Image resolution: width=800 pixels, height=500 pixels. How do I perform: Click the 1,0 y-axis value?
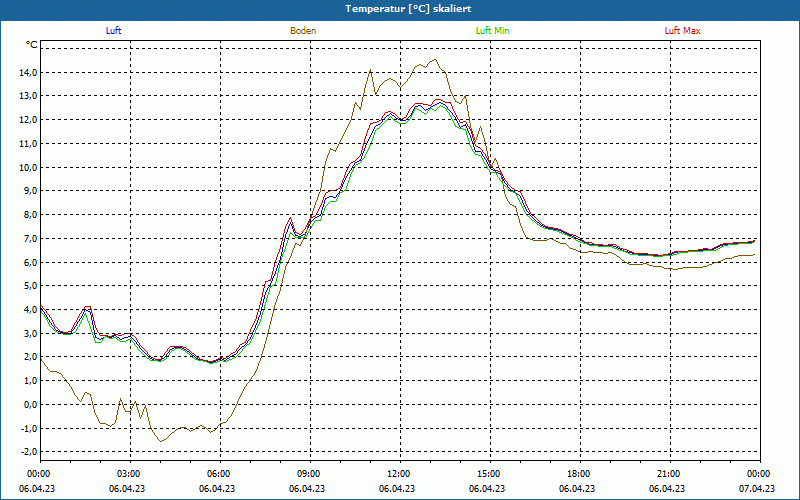[x=30, y=381]
